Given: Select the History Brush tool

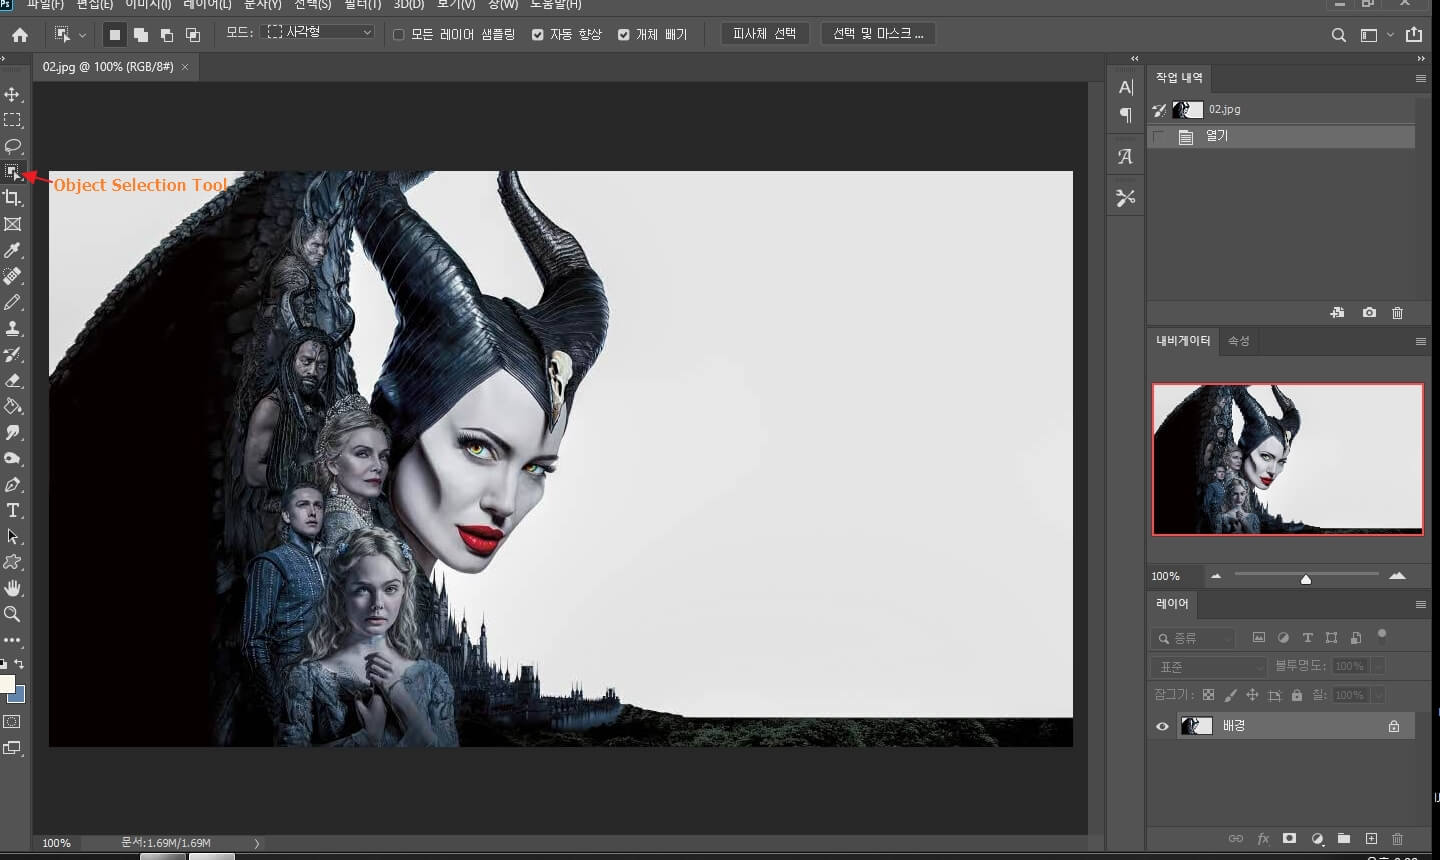Looking at the screenshot, I should 13,354.
